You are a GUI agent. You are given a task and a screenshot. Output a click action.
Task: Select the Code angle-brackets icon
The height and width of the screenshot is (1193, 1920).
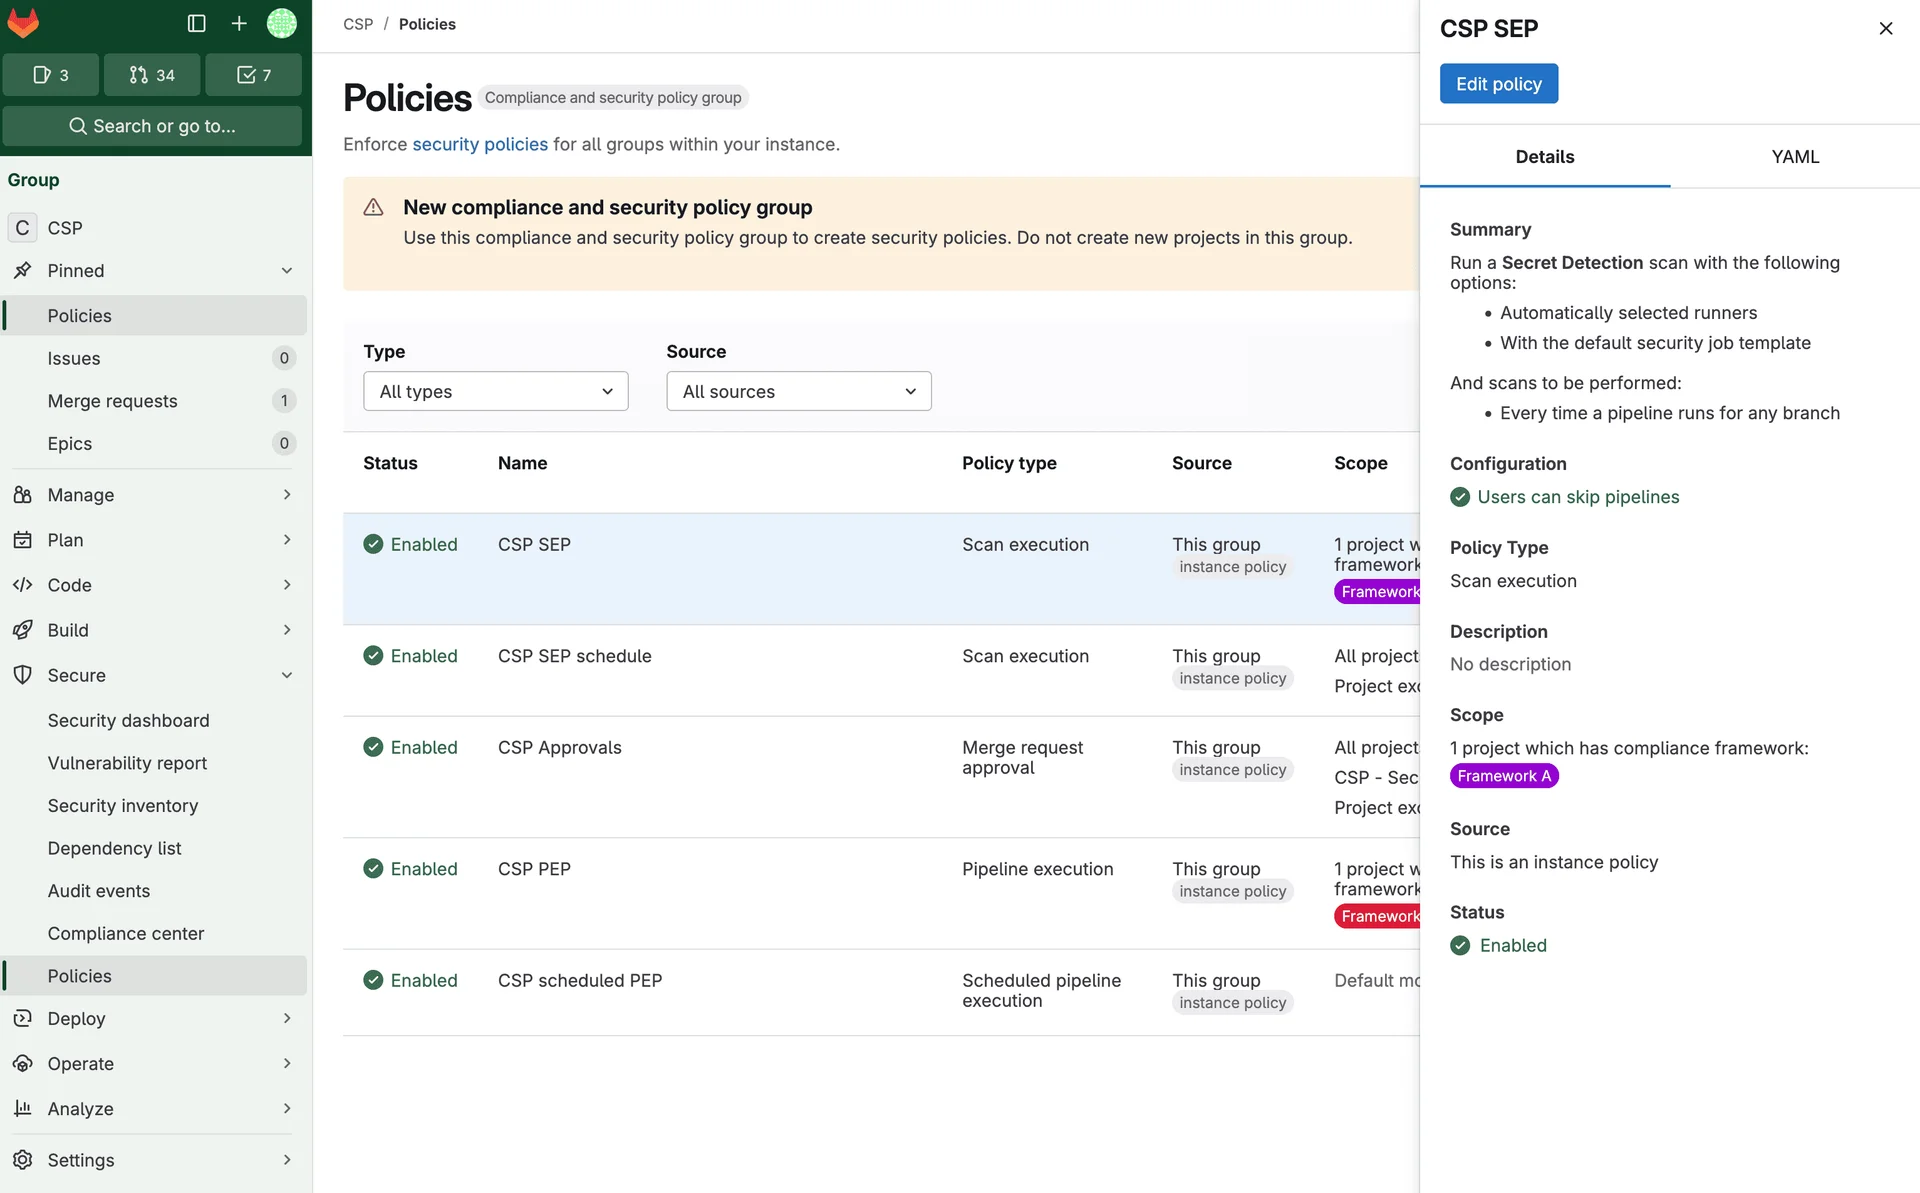pyautogui.click(x=25, y=585)
